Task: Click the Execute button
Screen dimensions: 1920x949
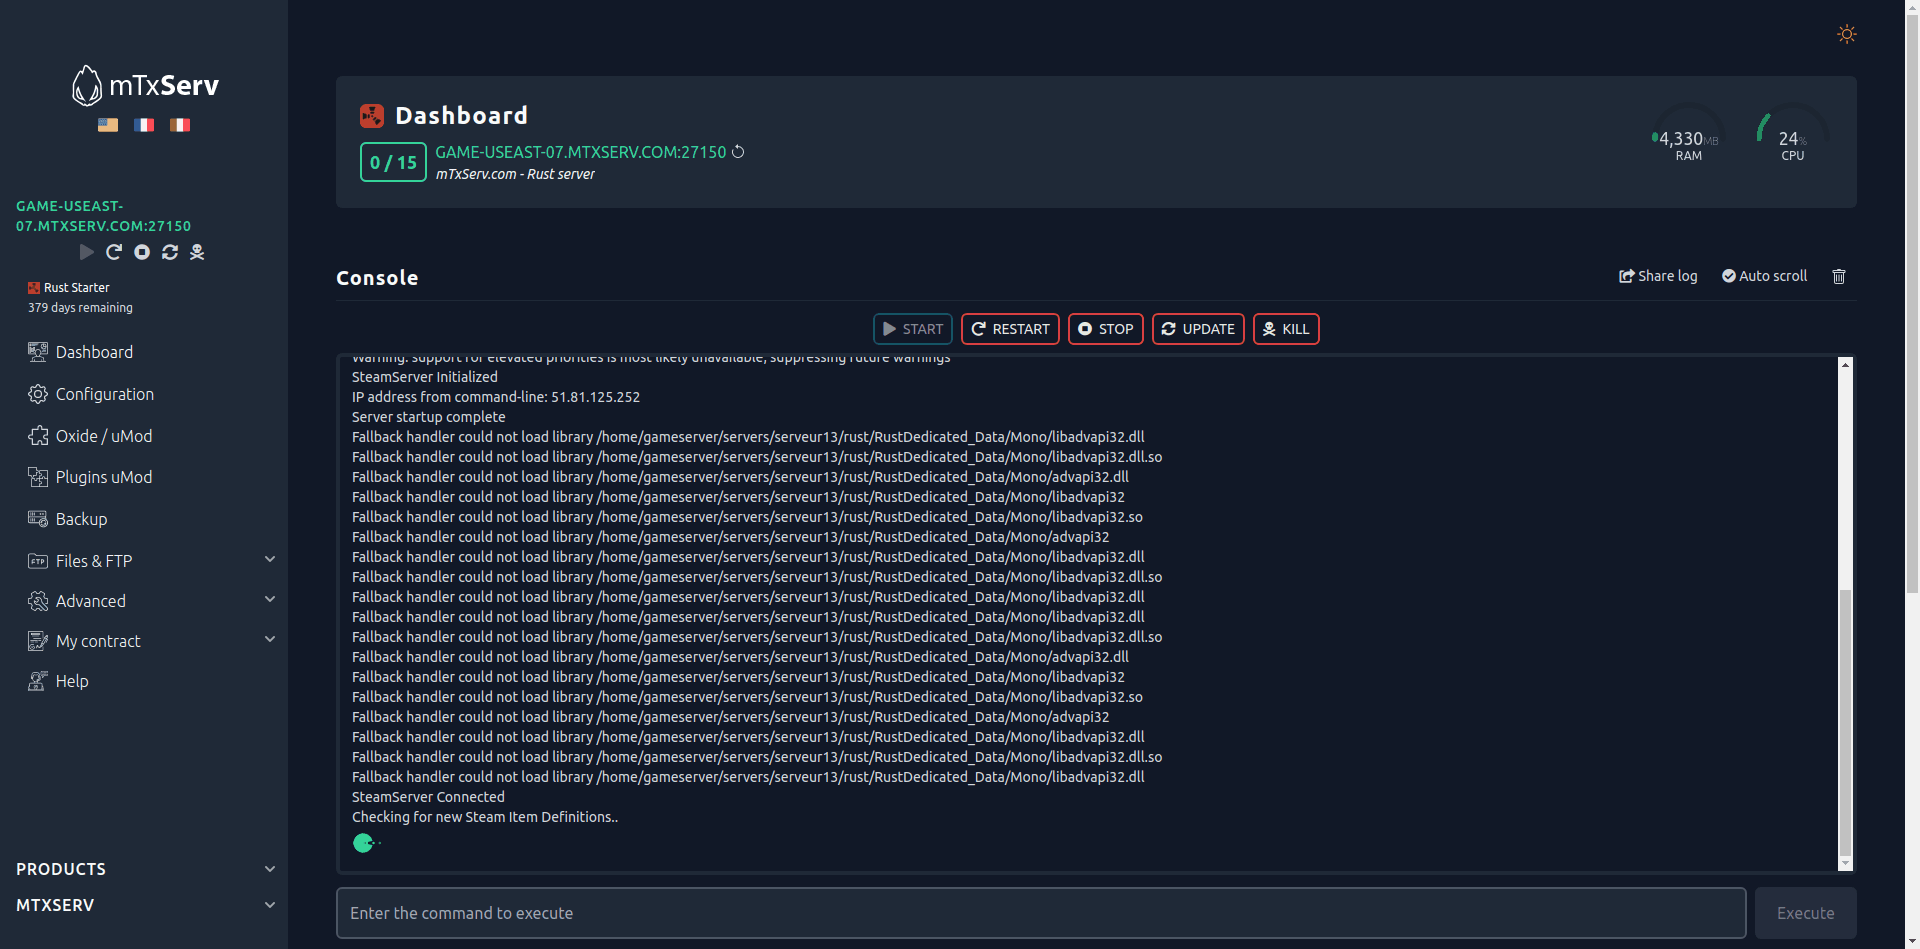Action: [x=1805, y=913]
